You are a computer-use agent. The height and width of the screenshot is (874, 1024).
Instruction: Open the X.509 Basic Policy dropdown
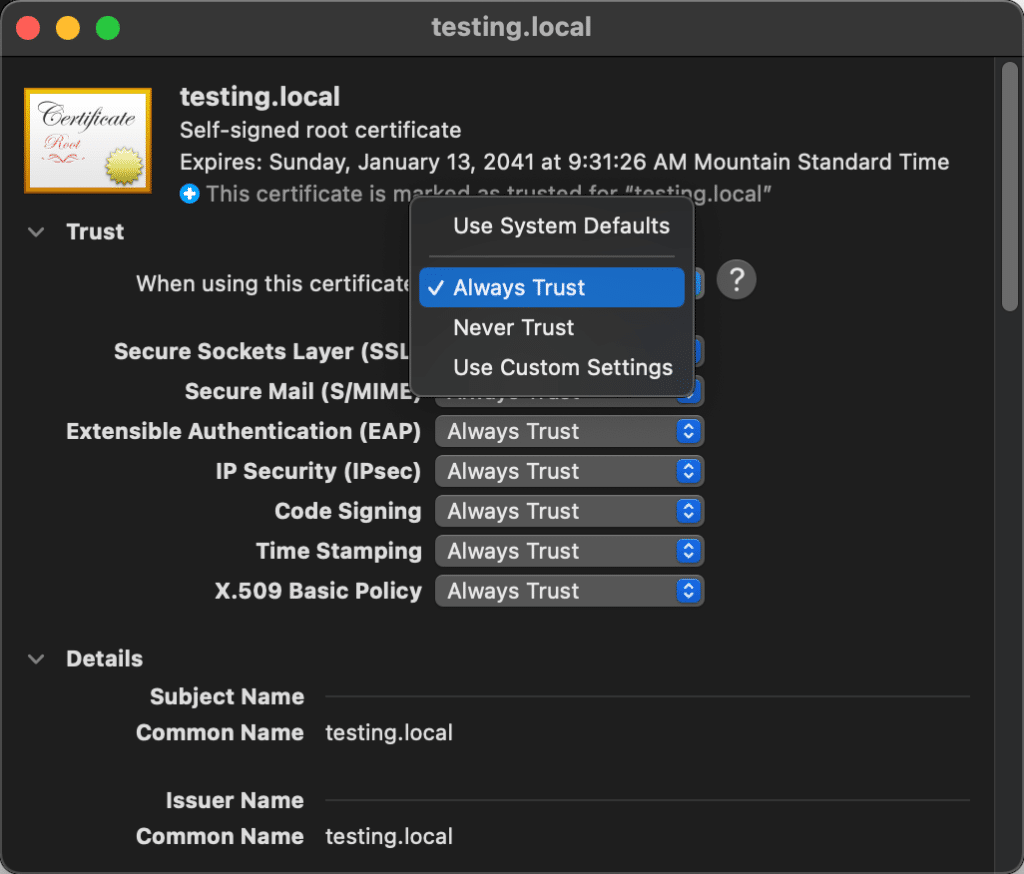coord(569,592)
